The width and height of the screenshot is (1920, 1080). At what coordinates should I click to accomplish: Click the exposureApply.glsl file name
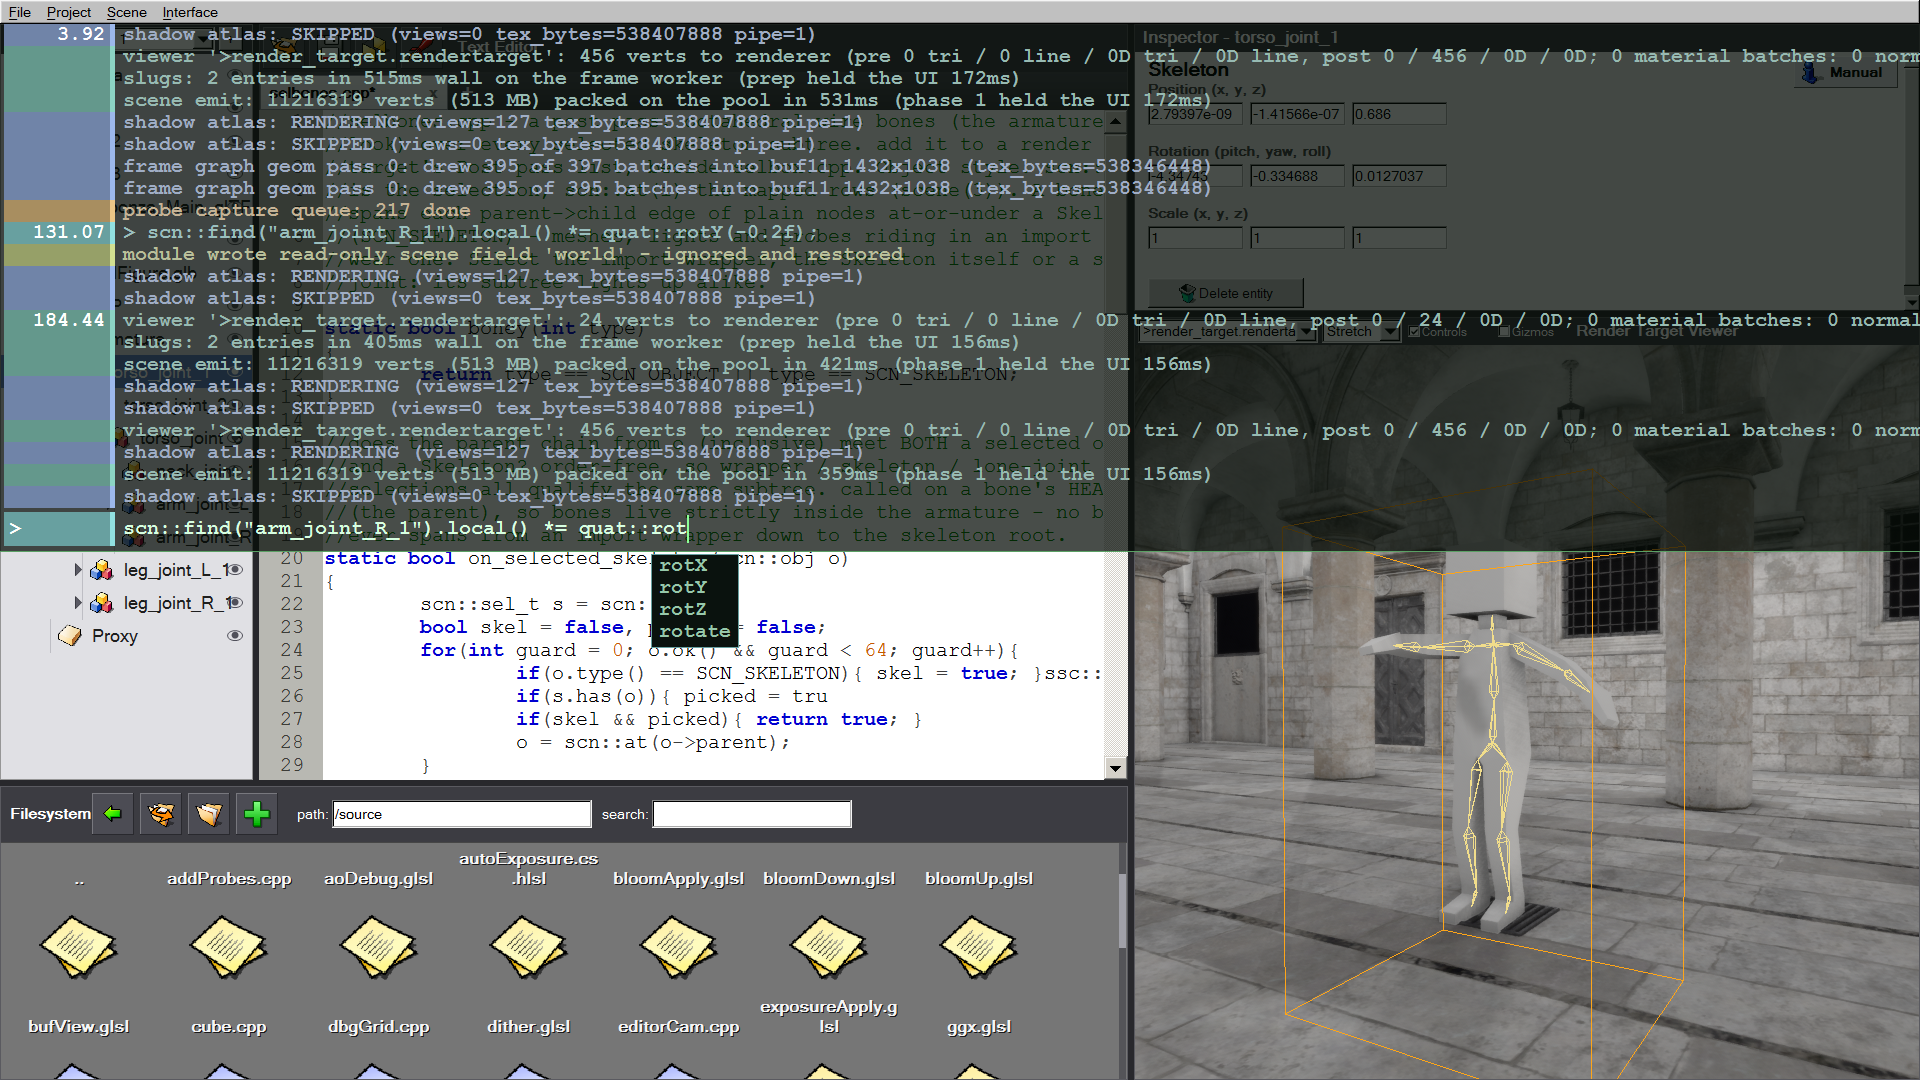pos(828,1016)
